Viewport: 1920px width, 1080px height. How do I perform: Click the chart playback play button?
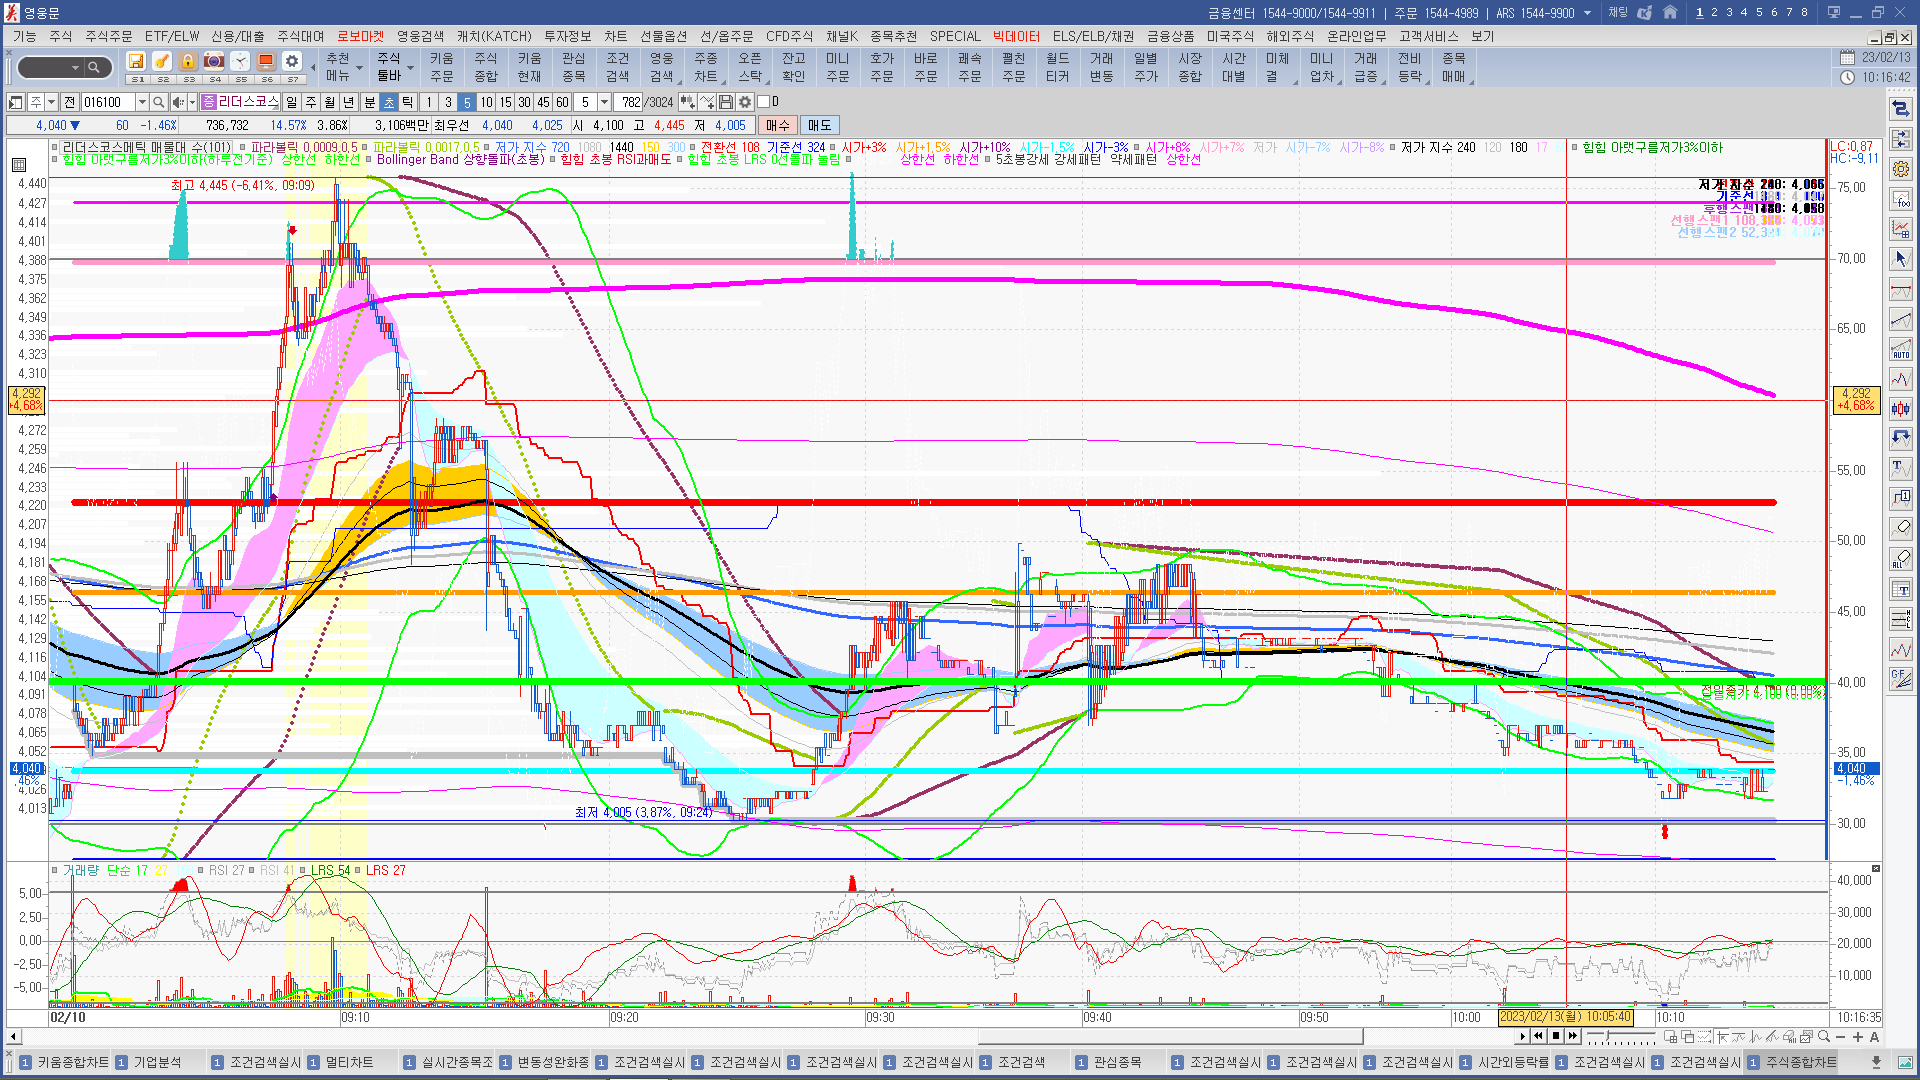[1523, 1037]
